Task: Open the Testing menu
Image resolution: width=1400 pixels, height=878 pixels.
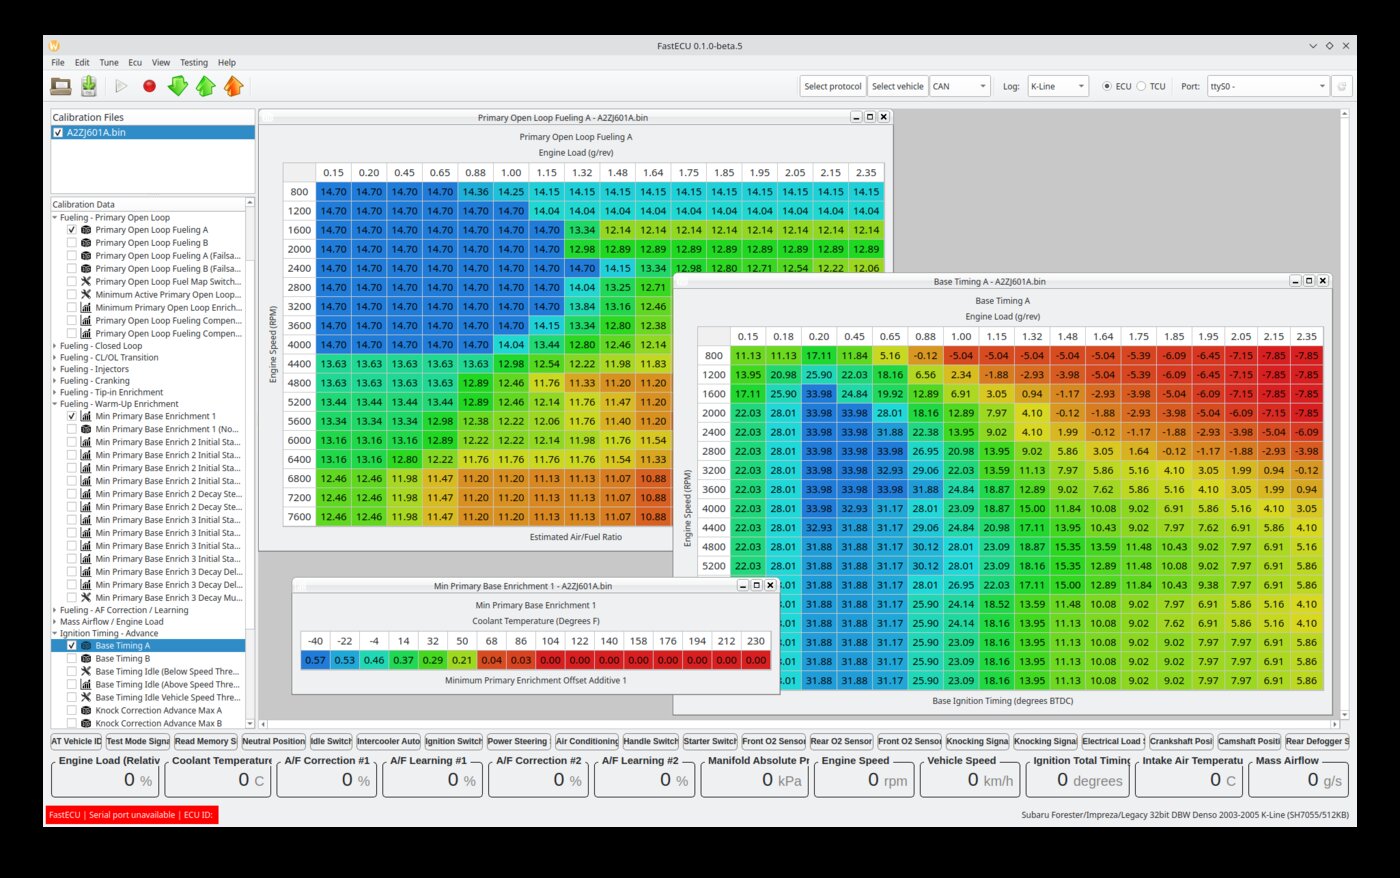Action: point(194,62)
